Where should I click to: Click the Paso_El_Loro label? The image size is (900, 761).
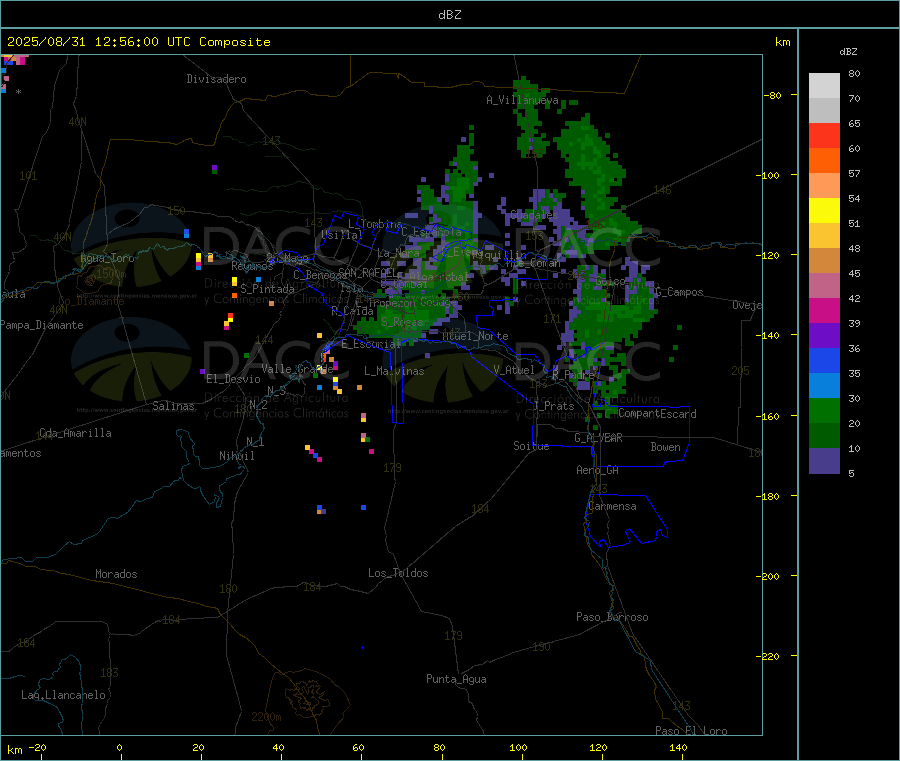(x=691, y=731)
